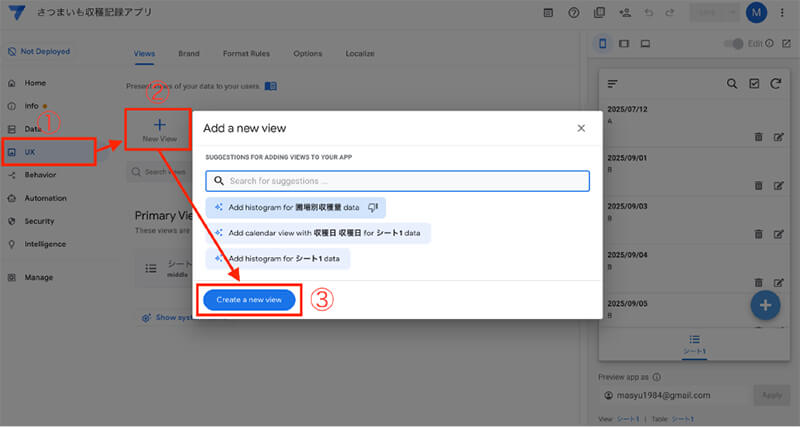This screenshot has width=800, height=427.
Task: Select the mobile phone preview icon
Action: pos(602,44)
